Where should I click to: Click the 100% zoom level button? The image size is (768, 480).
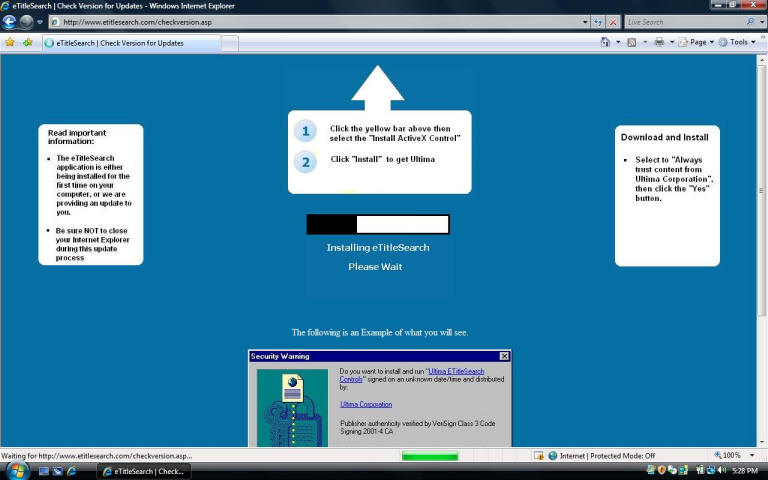click(x=728, y=456)
